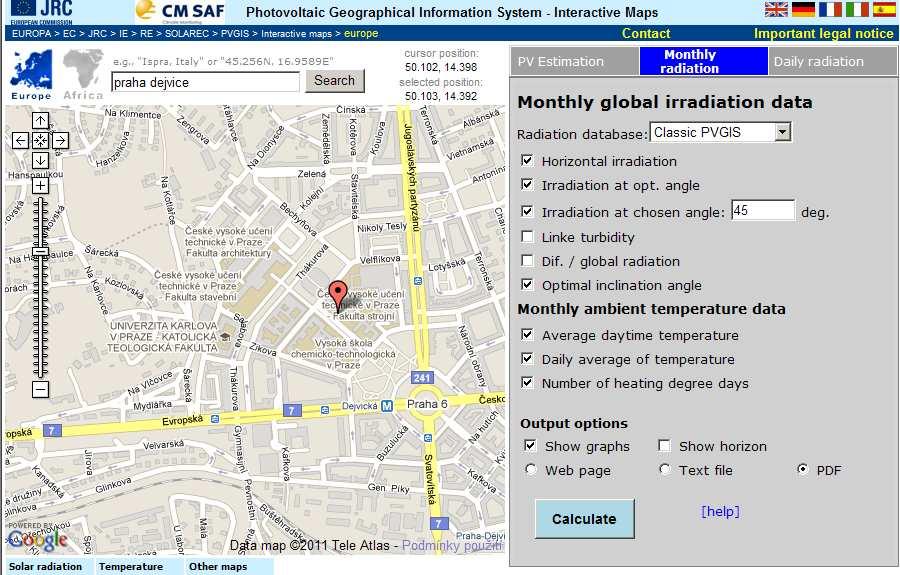Click the Praha 6 label on map

(427, 404)
